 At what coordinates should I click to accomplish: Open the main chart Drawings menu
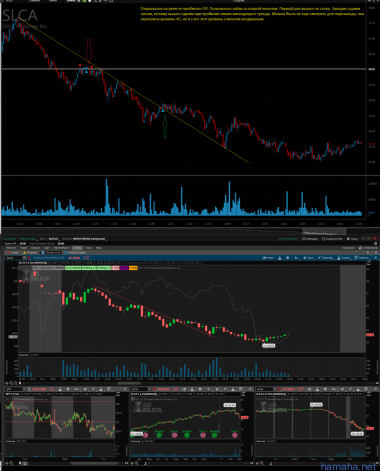tap(325, 258)
